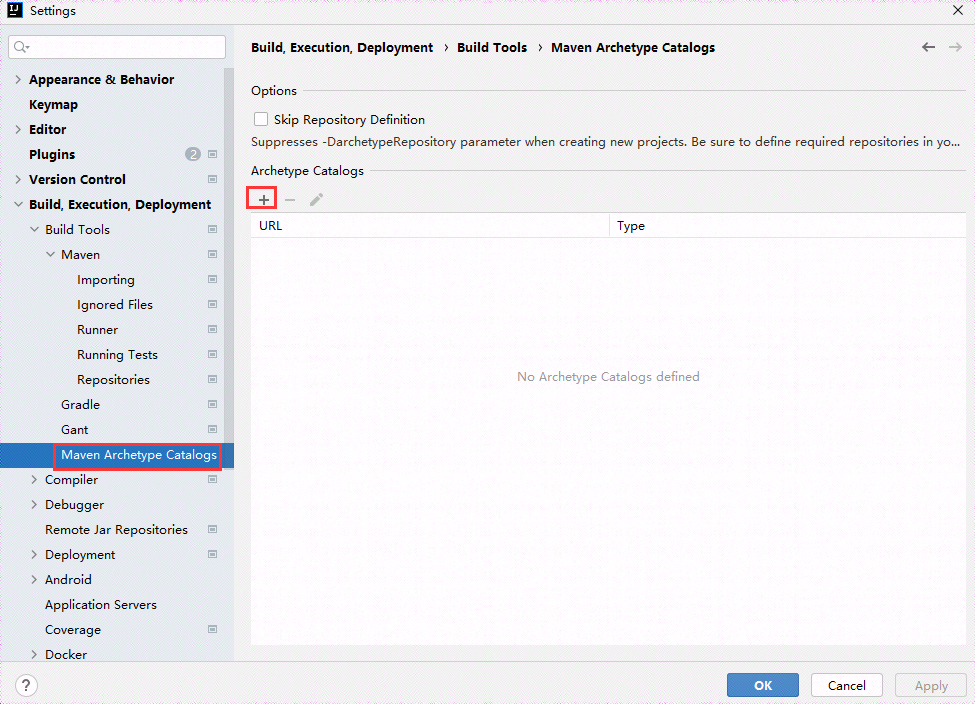Viewport: 975px width, 704px height.
Task: Click the plugins update count badge
Action: point(193,154)
